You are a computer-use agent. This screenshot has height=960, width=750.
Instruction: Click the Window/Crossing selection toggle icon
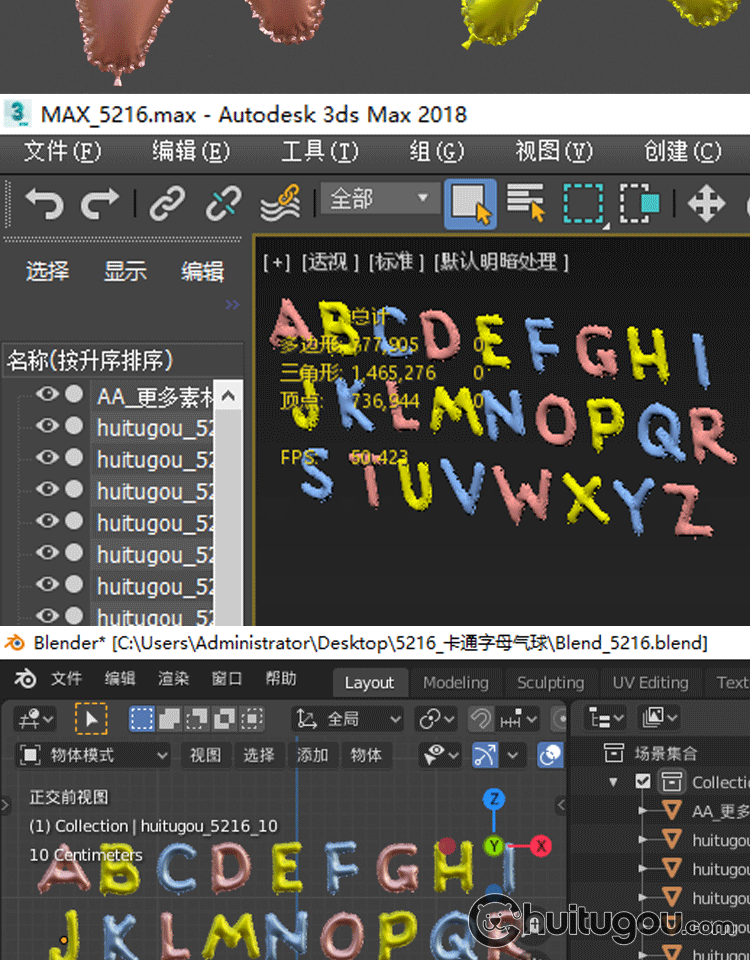(x=640, y=203)
